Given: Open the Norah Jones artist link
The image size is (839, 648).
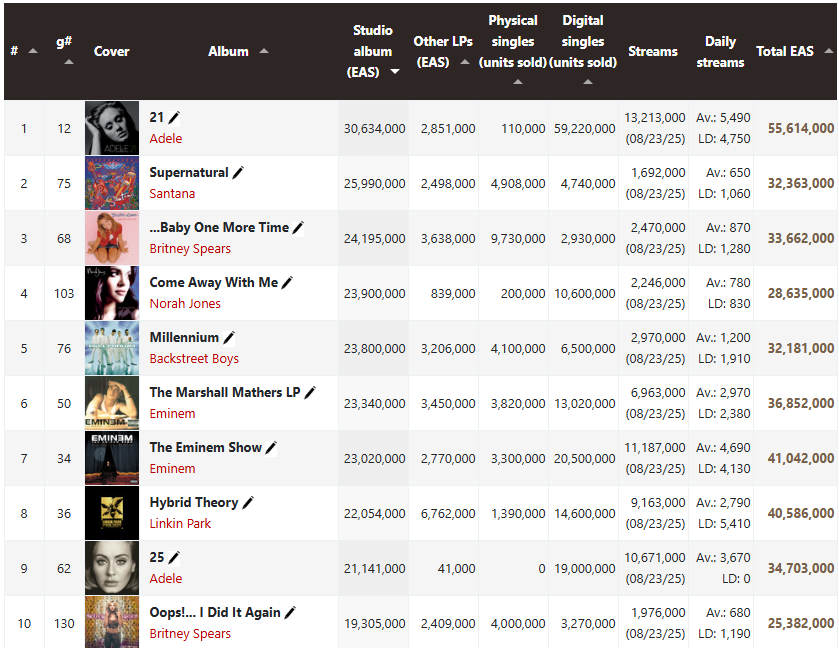Looking at the screenshot, I should point(185,303).
